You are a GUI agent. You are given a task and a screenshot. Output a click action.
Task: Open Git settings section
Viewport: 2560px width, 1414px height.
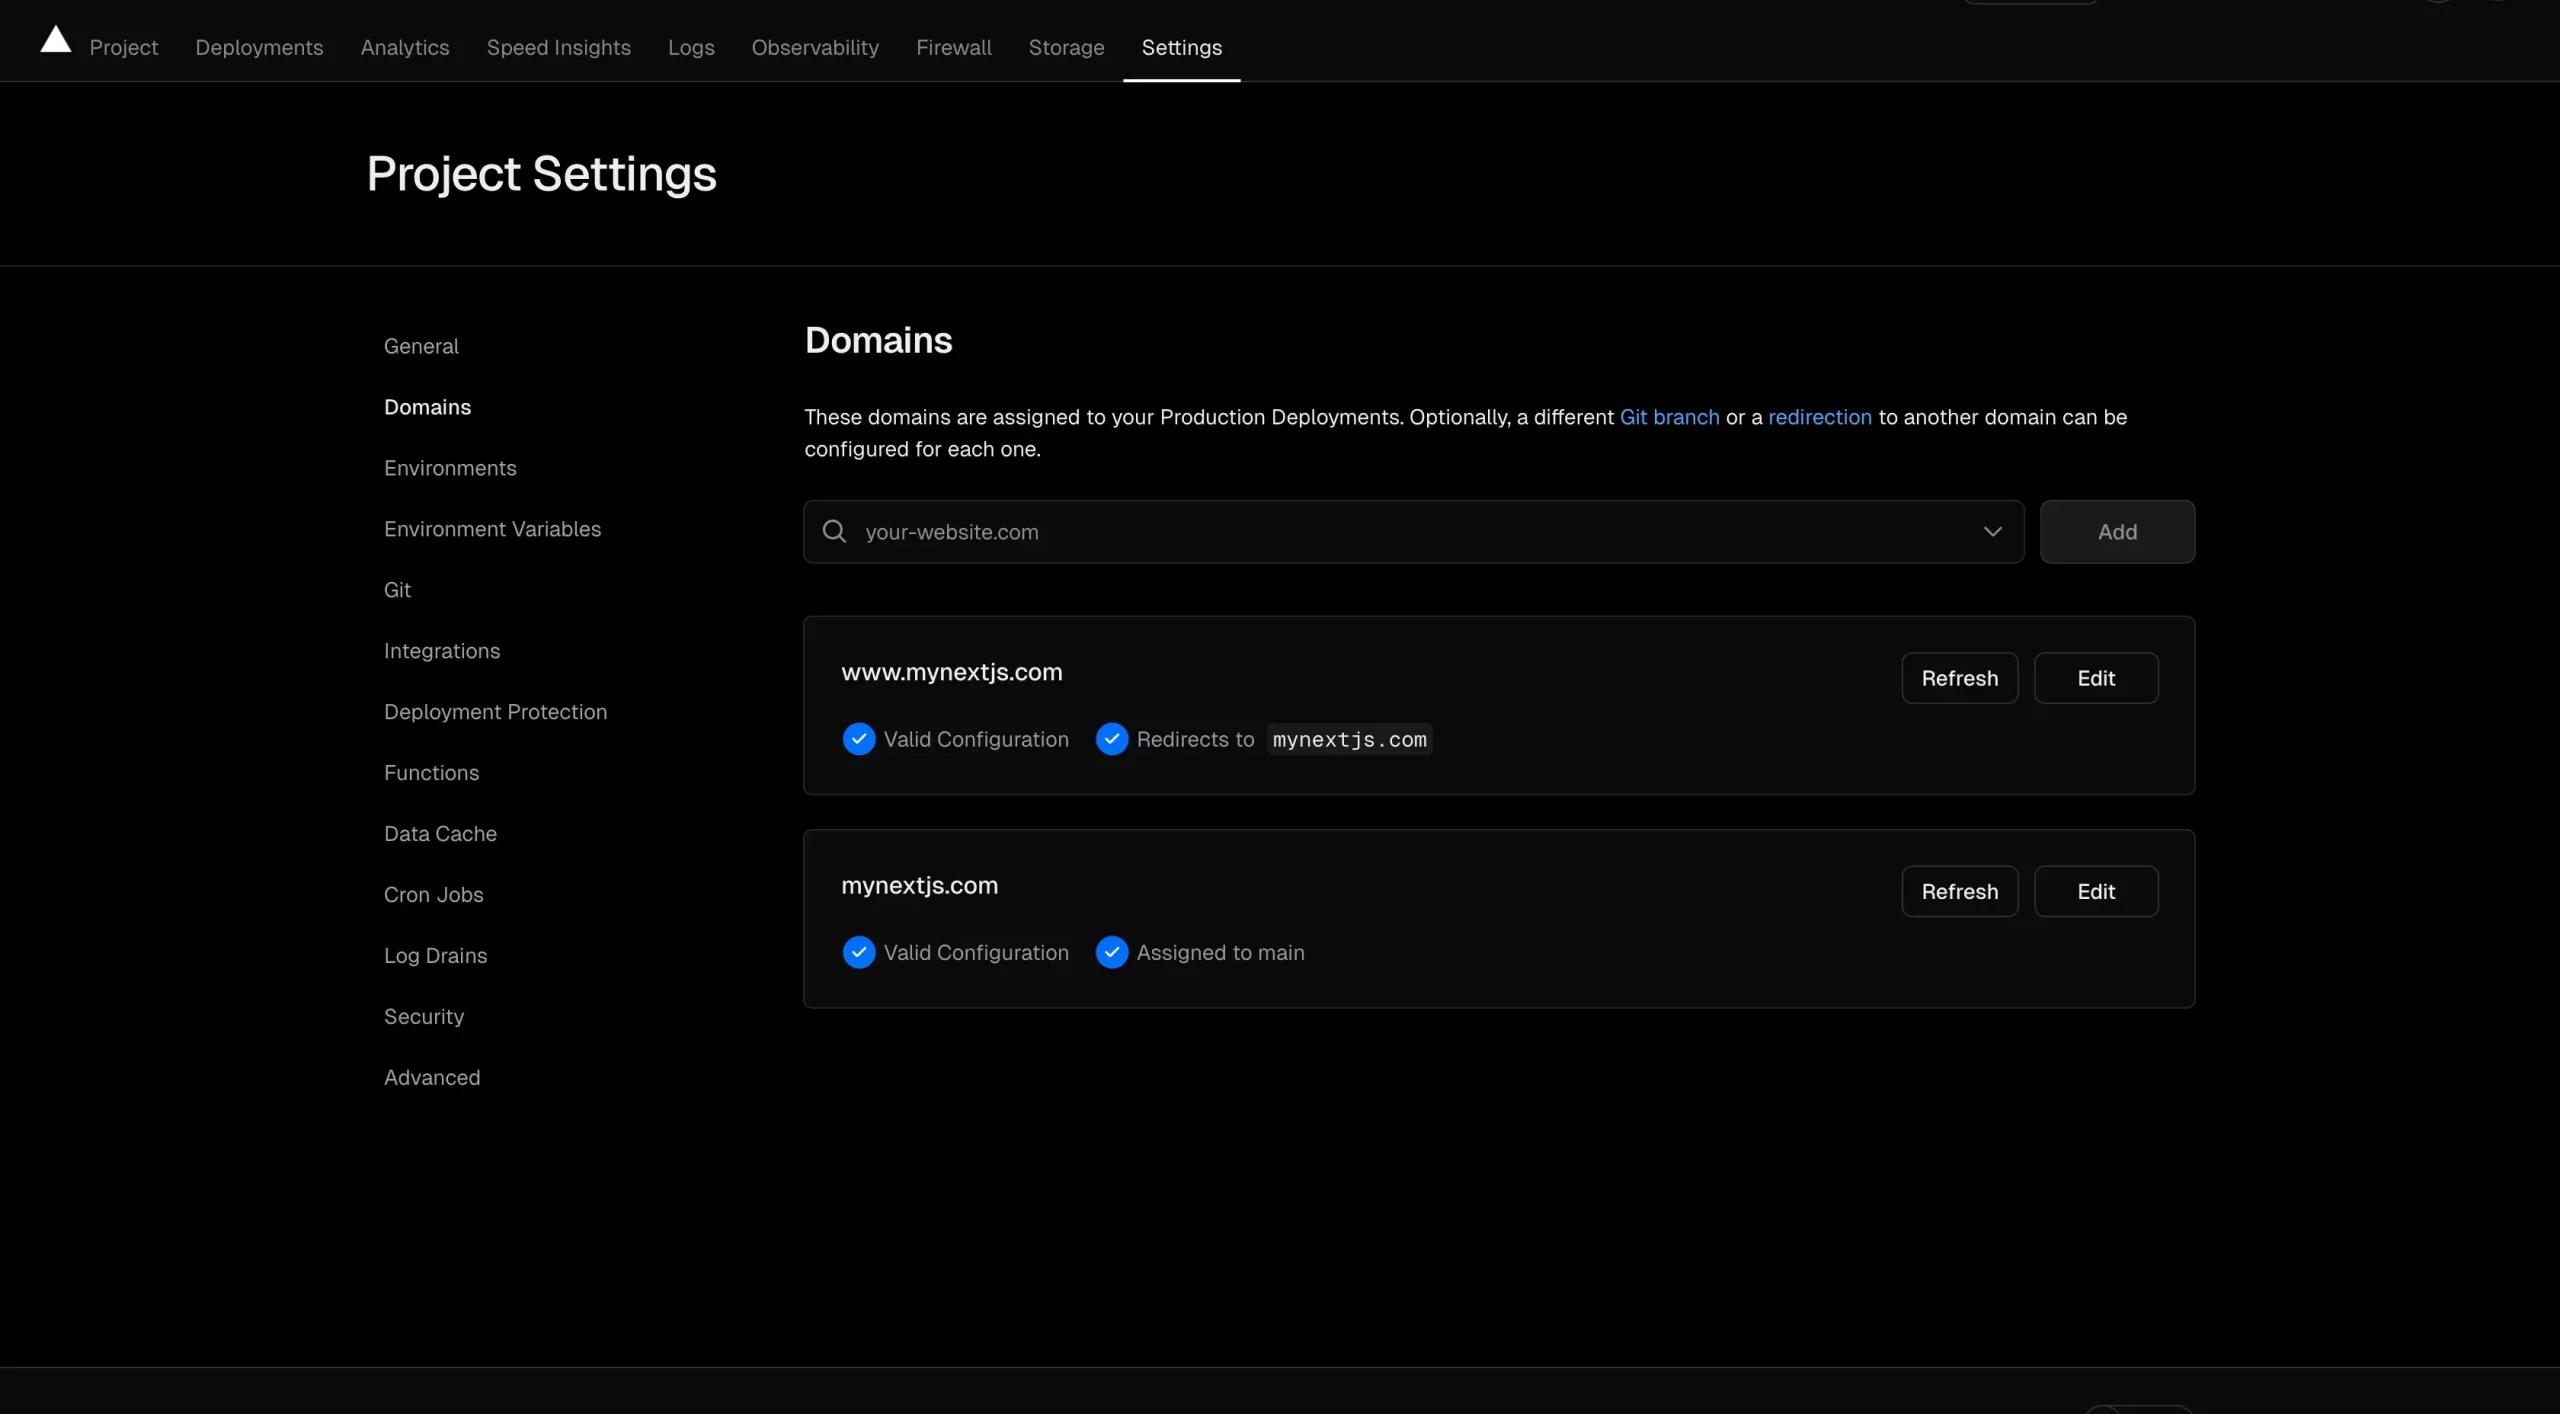pyautogui.click(x=397, y=590)
